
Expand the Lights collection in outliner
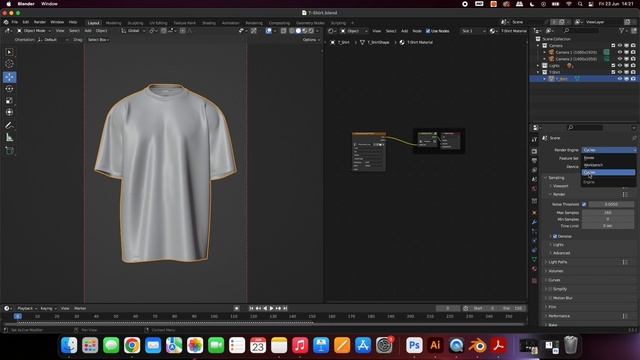pos(538,65)
